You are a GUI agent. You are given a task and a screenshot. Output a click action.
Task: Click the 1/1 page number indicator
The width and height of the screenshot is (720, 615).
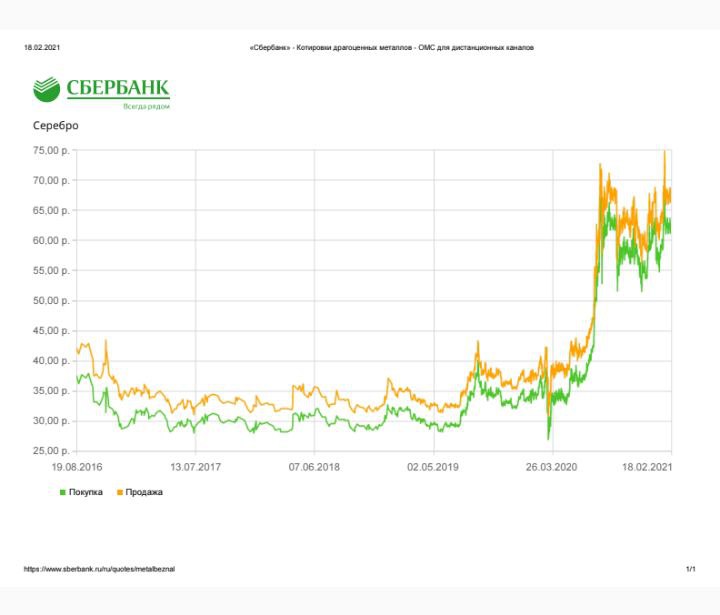coord(691,569)
